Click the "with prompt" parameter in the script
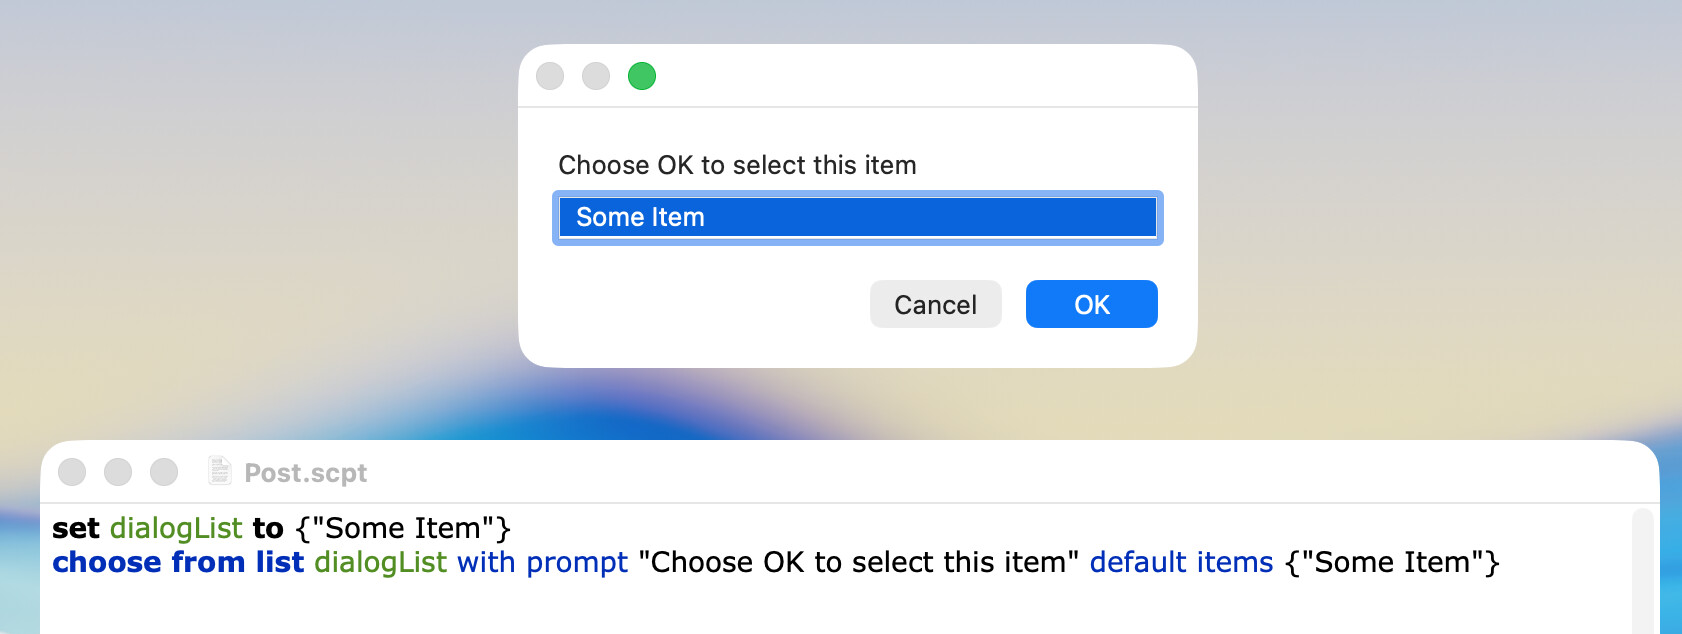1682x634 pixels. click(542, 562)
